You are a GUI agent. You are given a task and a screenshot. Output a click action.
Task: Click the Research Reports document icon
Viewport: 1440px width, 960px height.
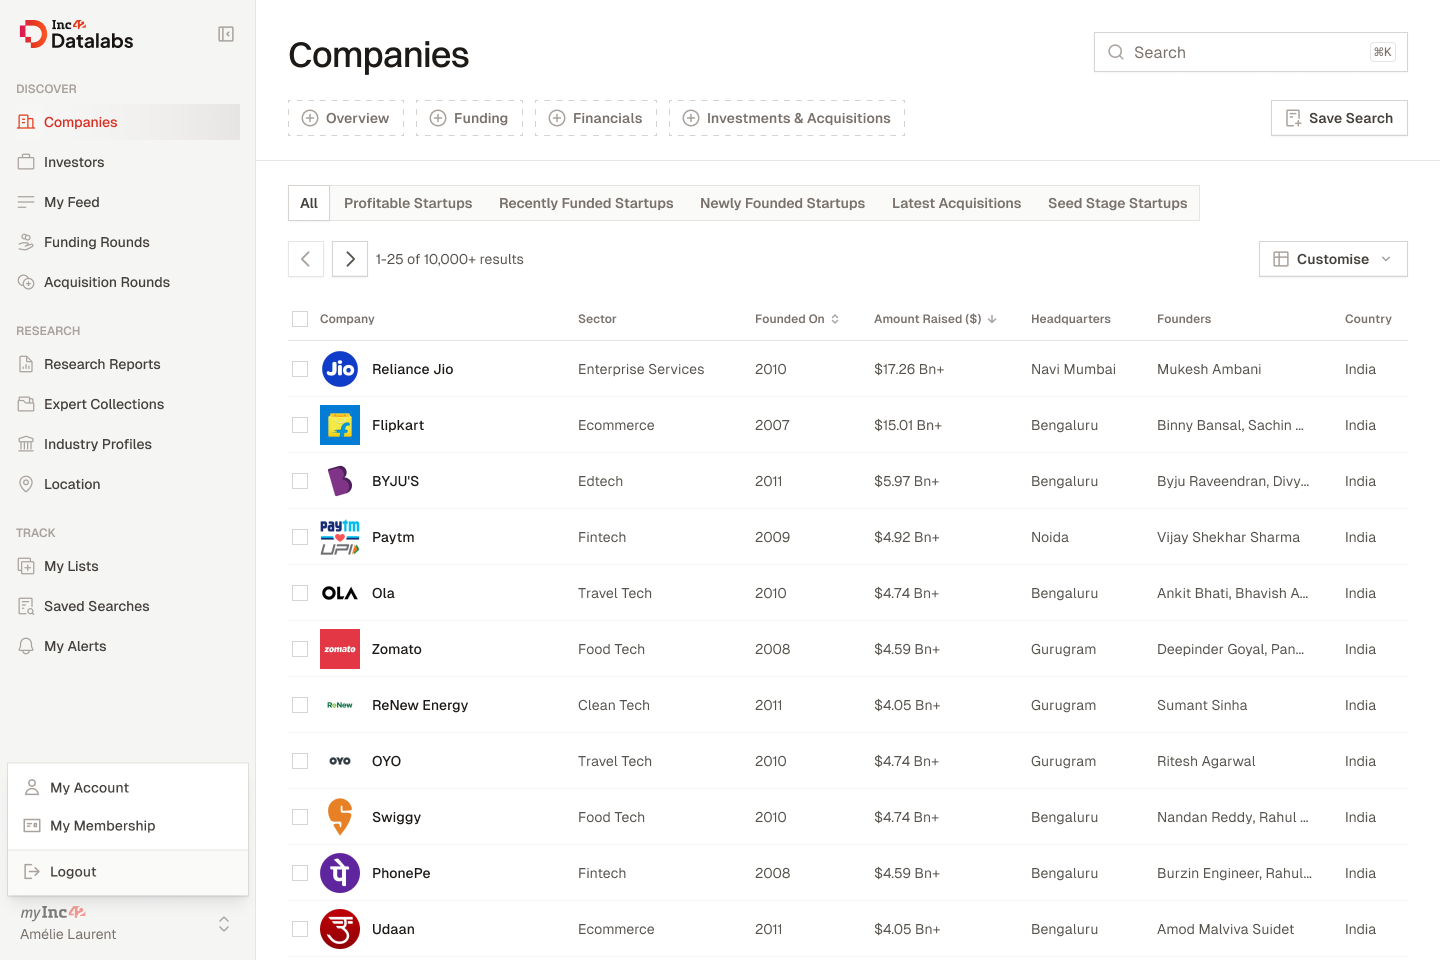click(26, 364)
